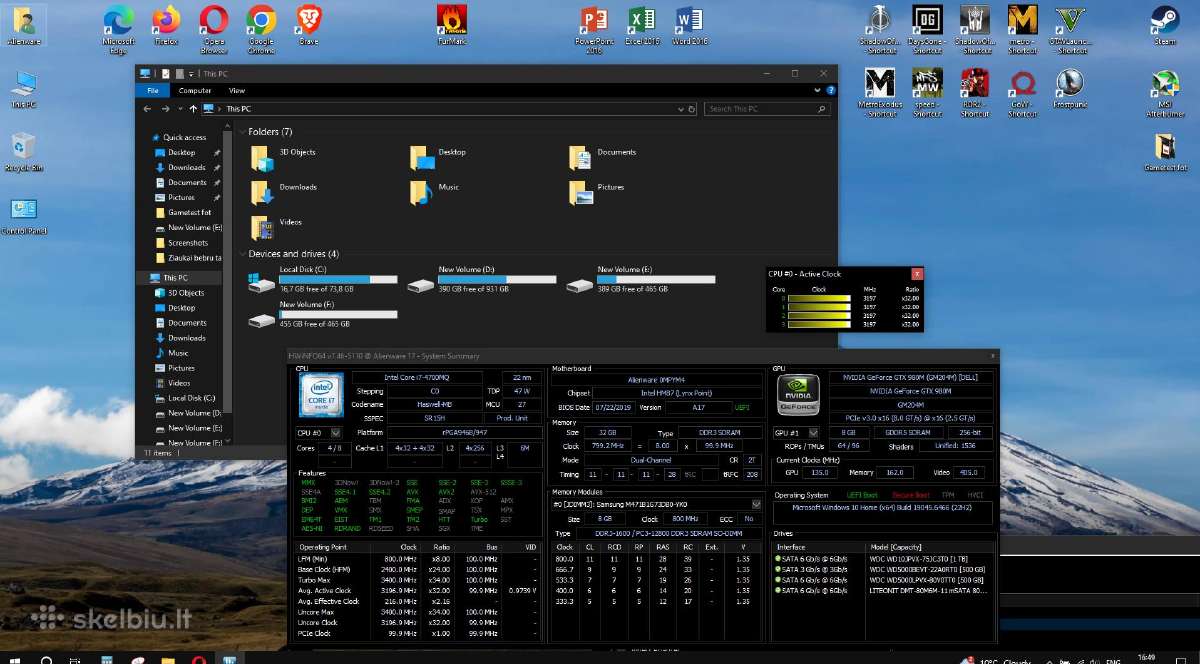The height and width of the screenshot is (664, 1200).
Task: Open the CPU #0 selector dropdown in HWiNFO
Action: point(335,433)
